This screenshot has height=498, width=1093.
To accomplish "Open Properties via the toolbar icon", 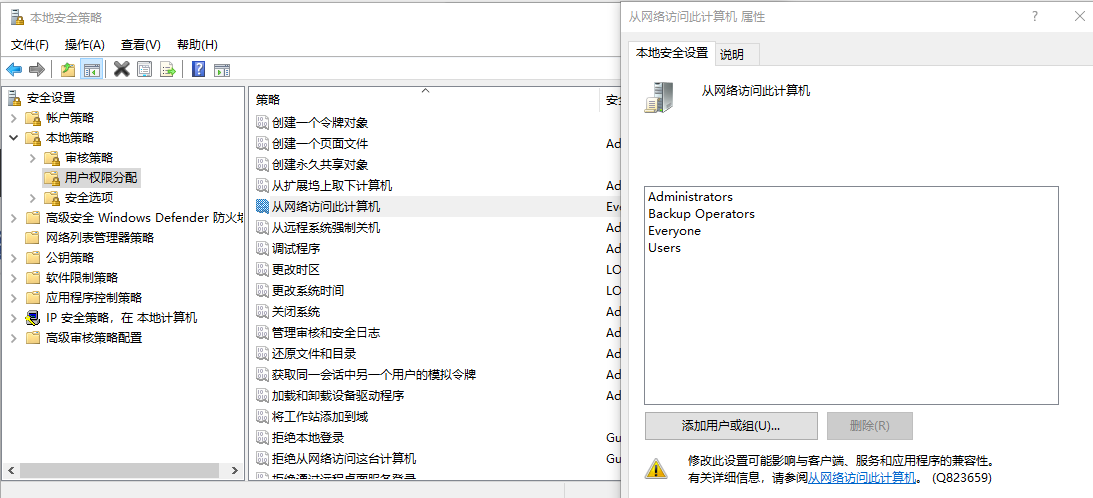I will (x=144, y=69).
